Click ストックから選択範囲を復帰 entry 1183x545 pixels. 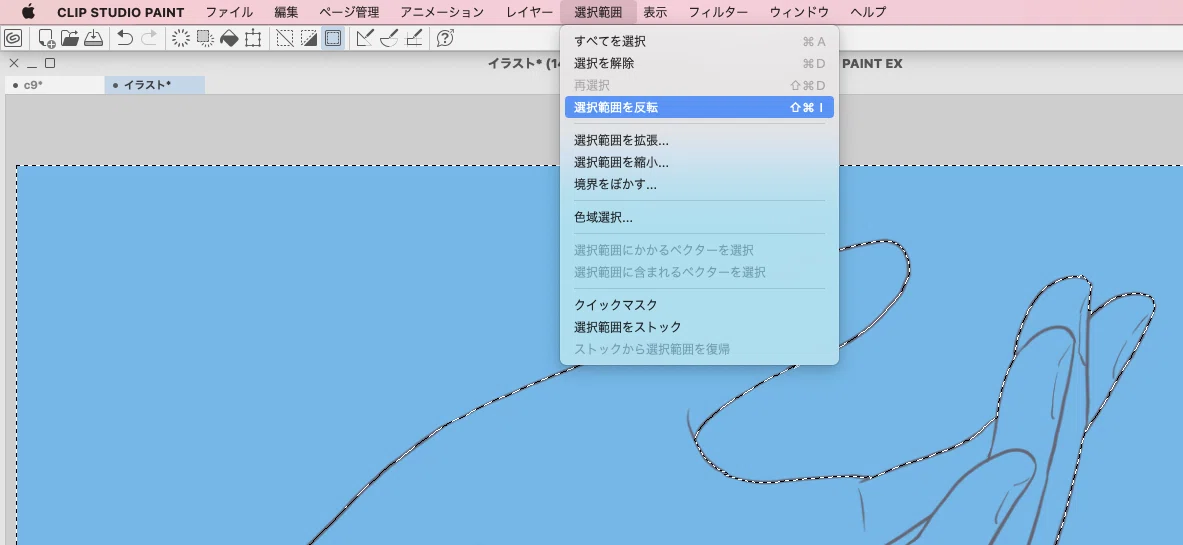pos(699,349)
